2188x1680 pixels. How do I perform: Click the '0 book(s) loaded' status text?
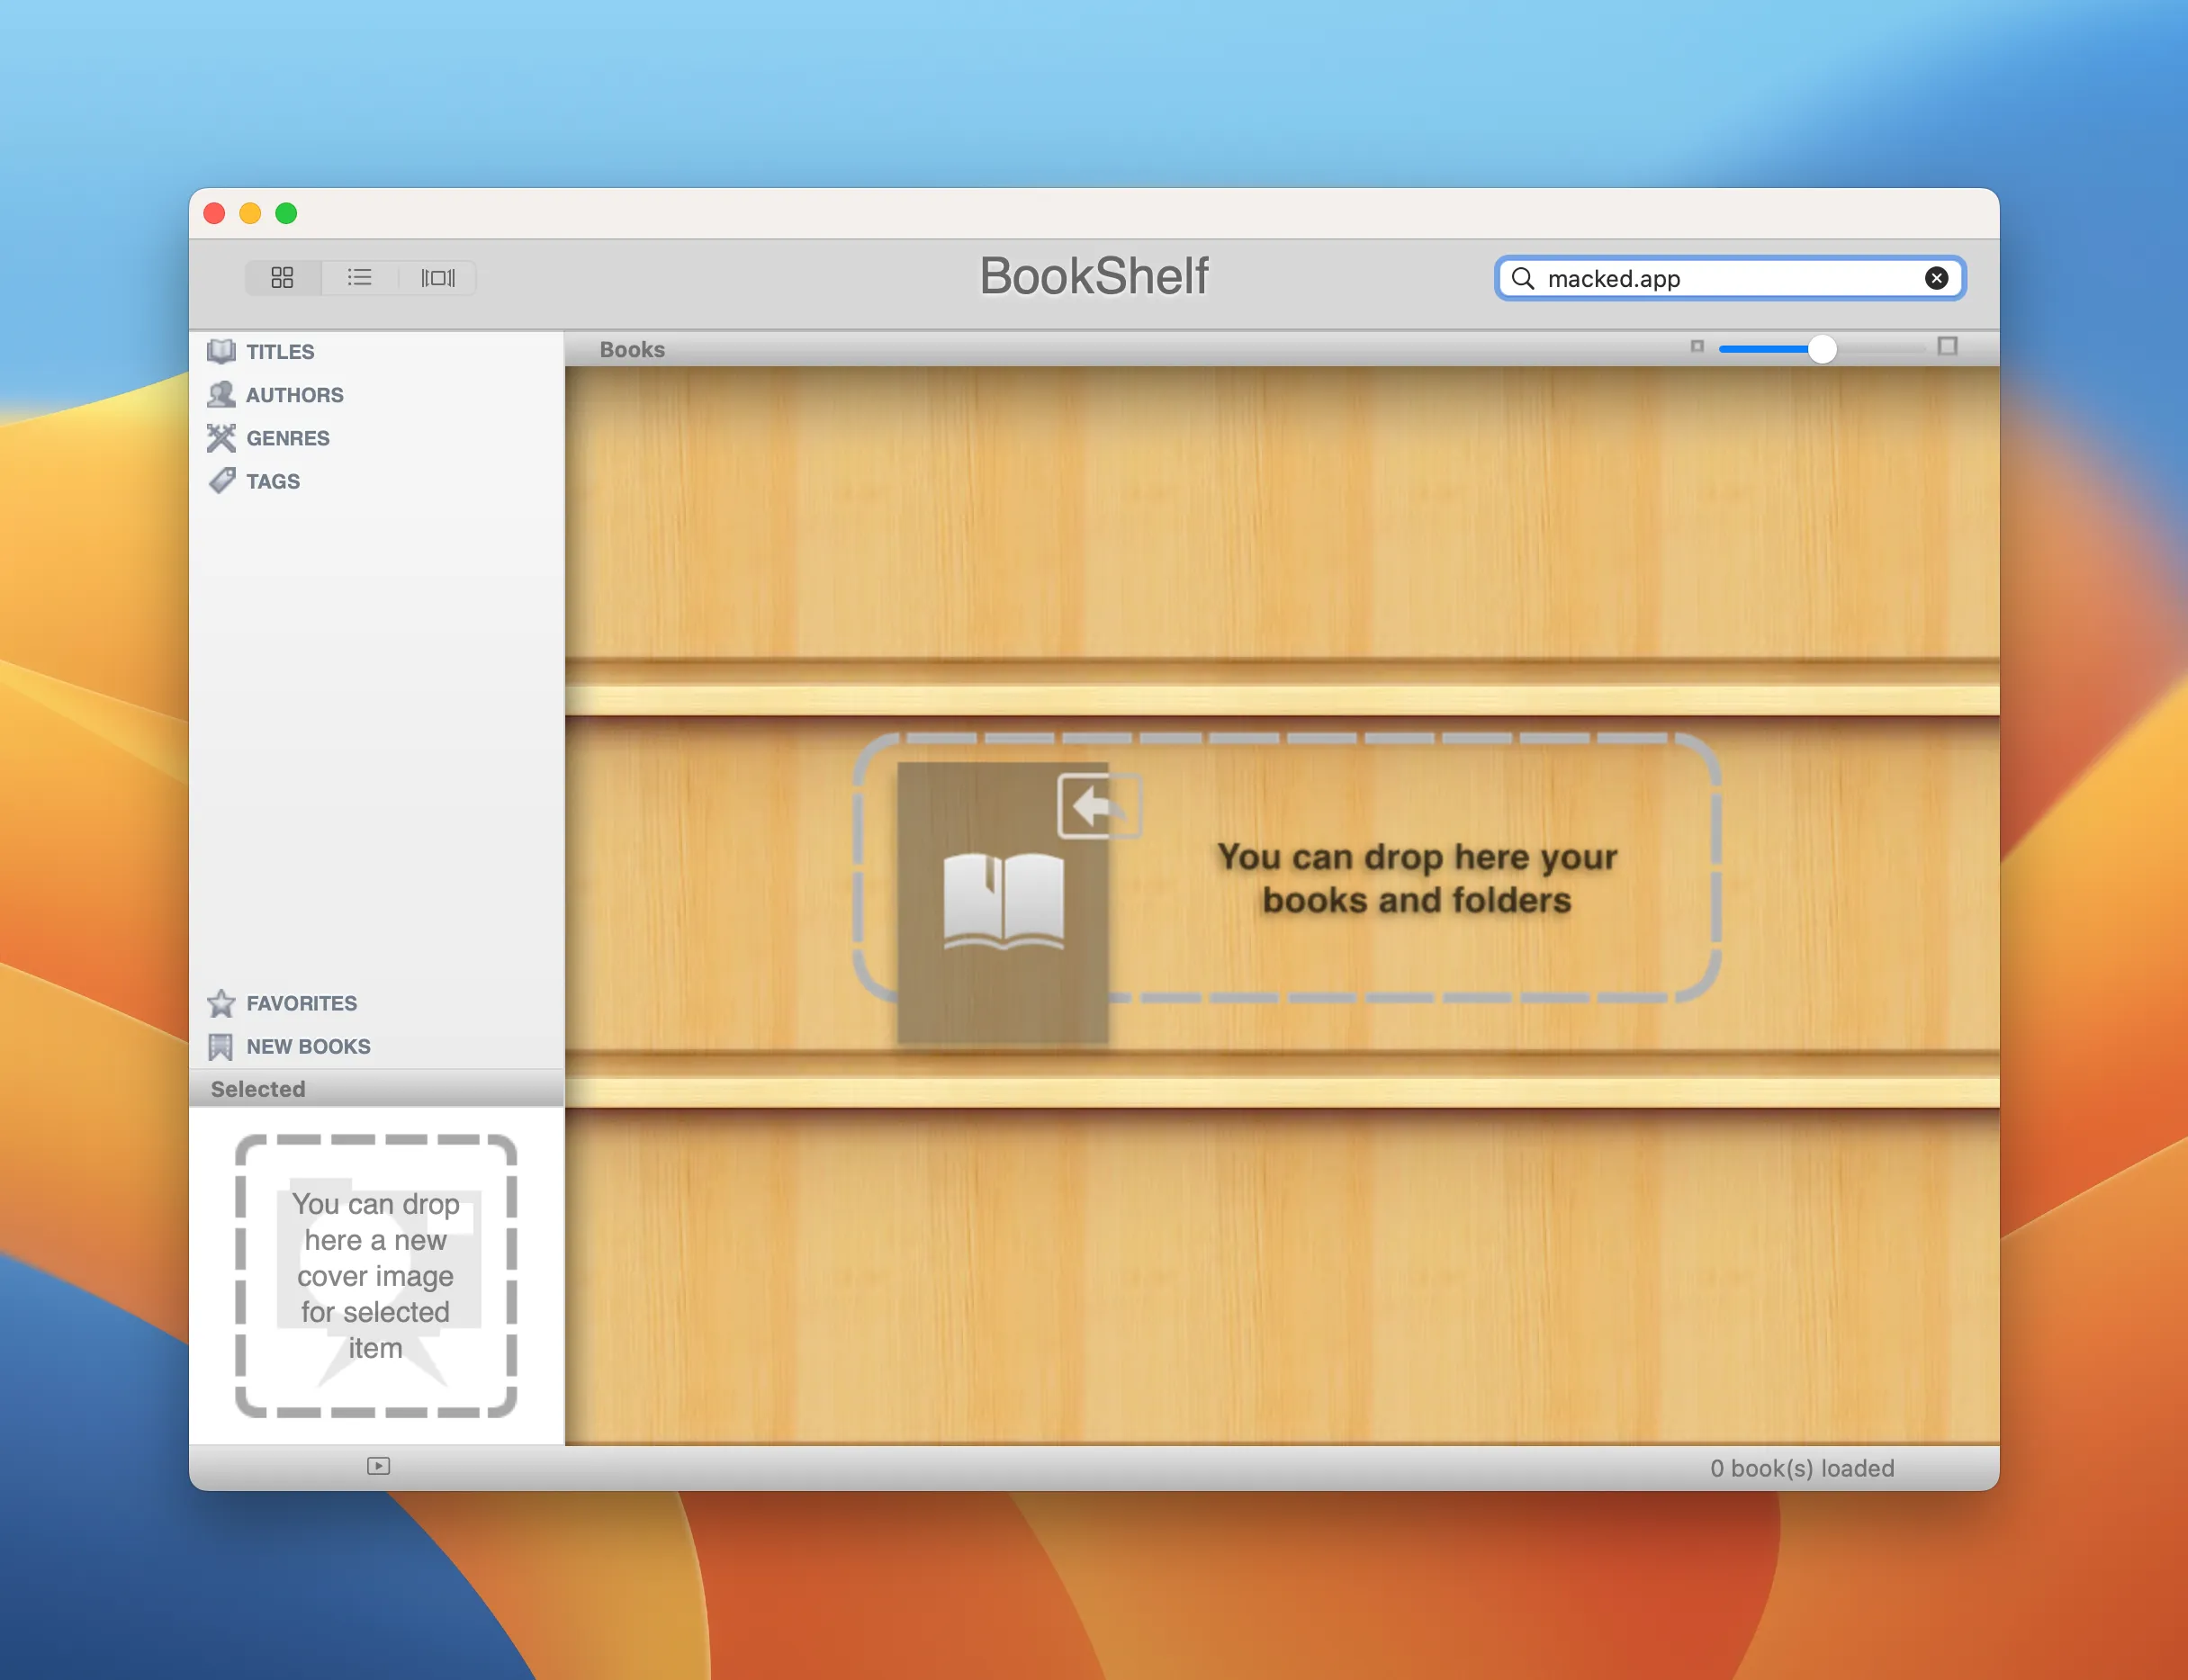(x=1802, y=1468)
